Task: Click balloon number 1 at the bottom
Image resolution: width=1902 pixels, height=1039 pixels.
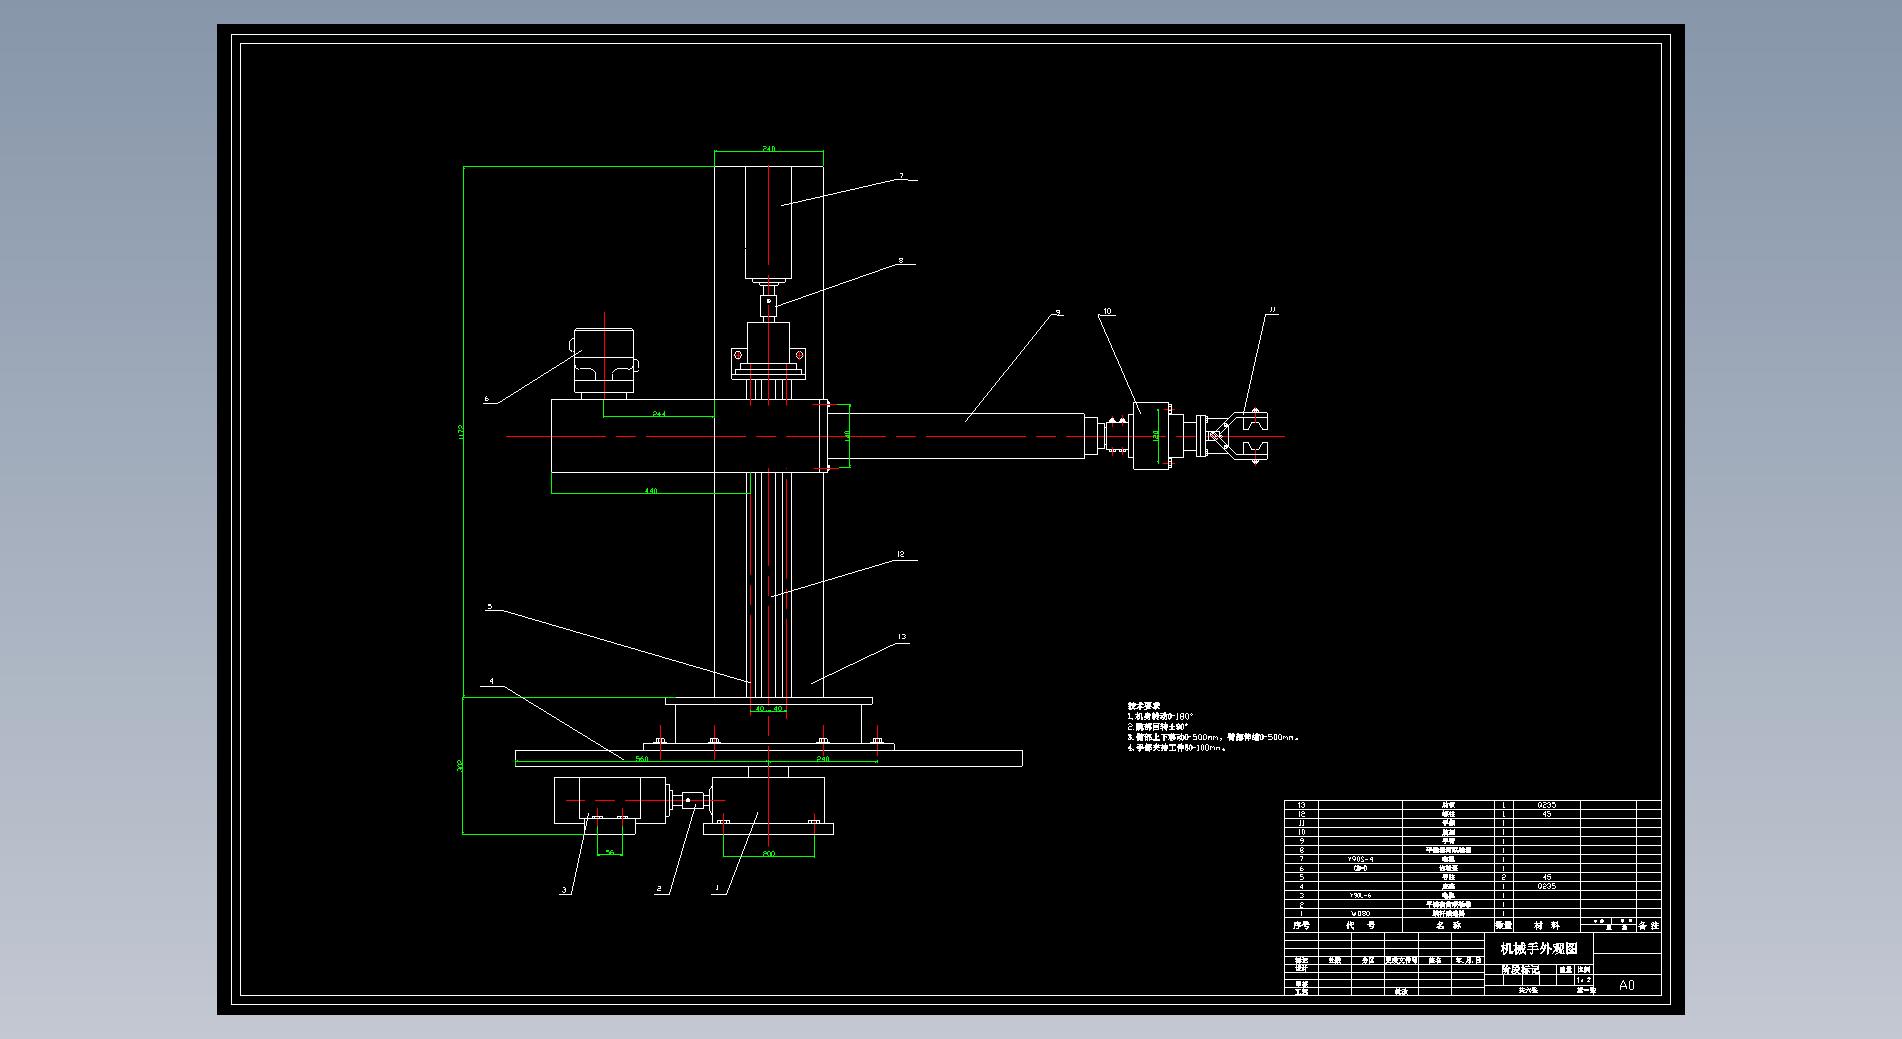Action: 716,888
